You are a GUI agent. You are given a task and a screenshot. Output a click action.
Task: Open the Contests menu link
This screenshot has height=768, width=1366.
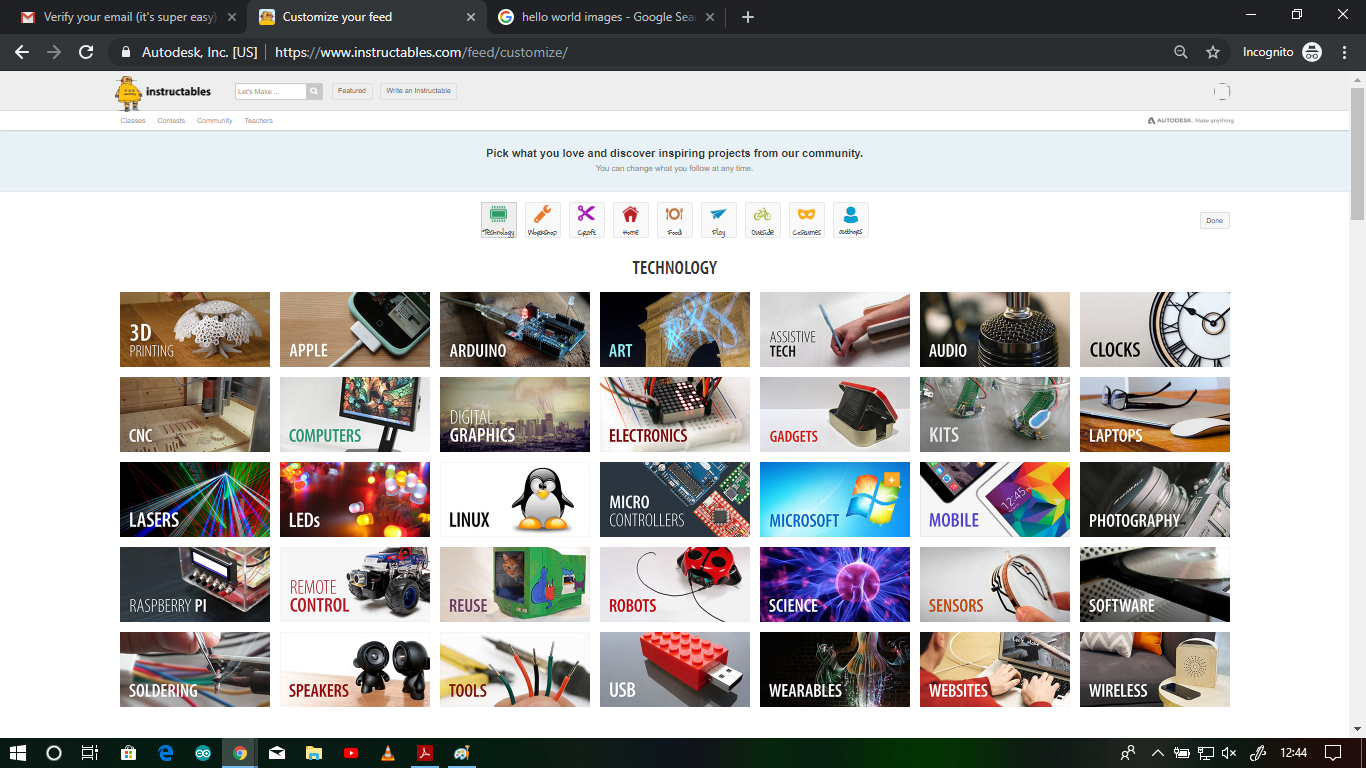click(x=171, y=121)
